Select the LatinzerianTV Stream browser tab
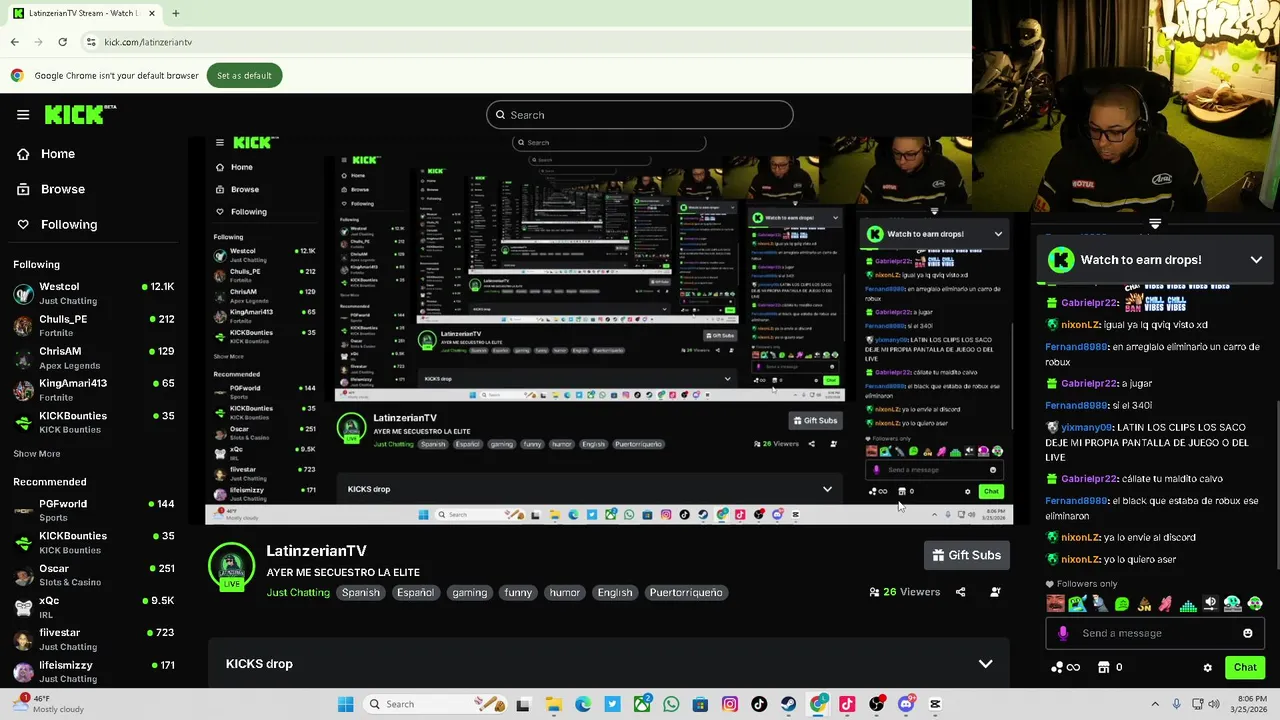This screenshot has width=1280, height=720. pos(84,13)
